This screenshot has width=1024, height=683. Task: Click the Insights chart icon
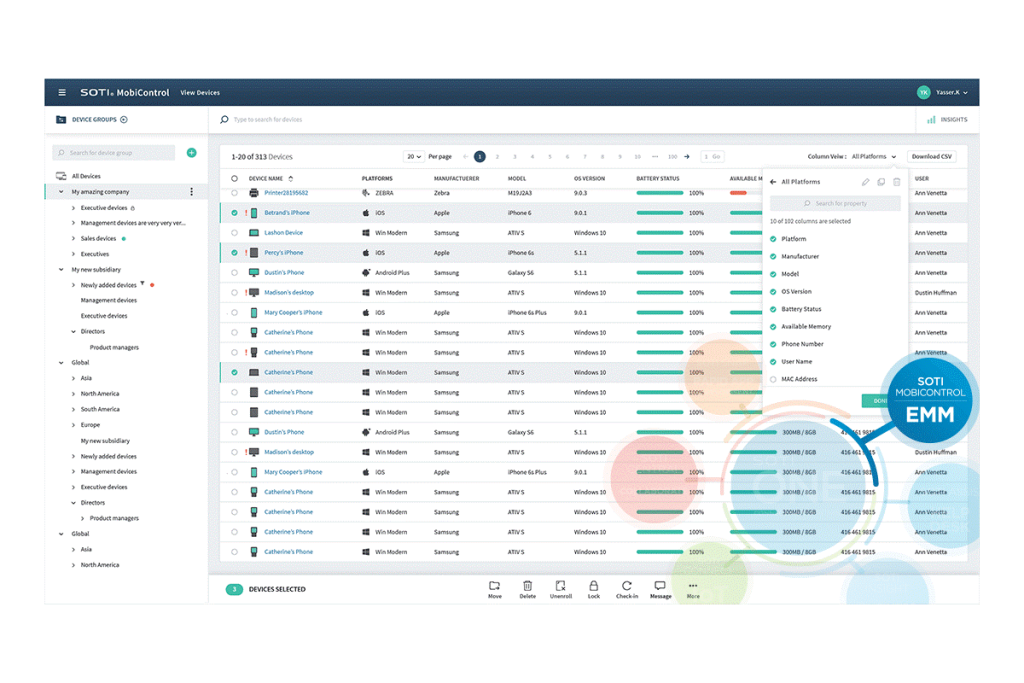(931, 119)
